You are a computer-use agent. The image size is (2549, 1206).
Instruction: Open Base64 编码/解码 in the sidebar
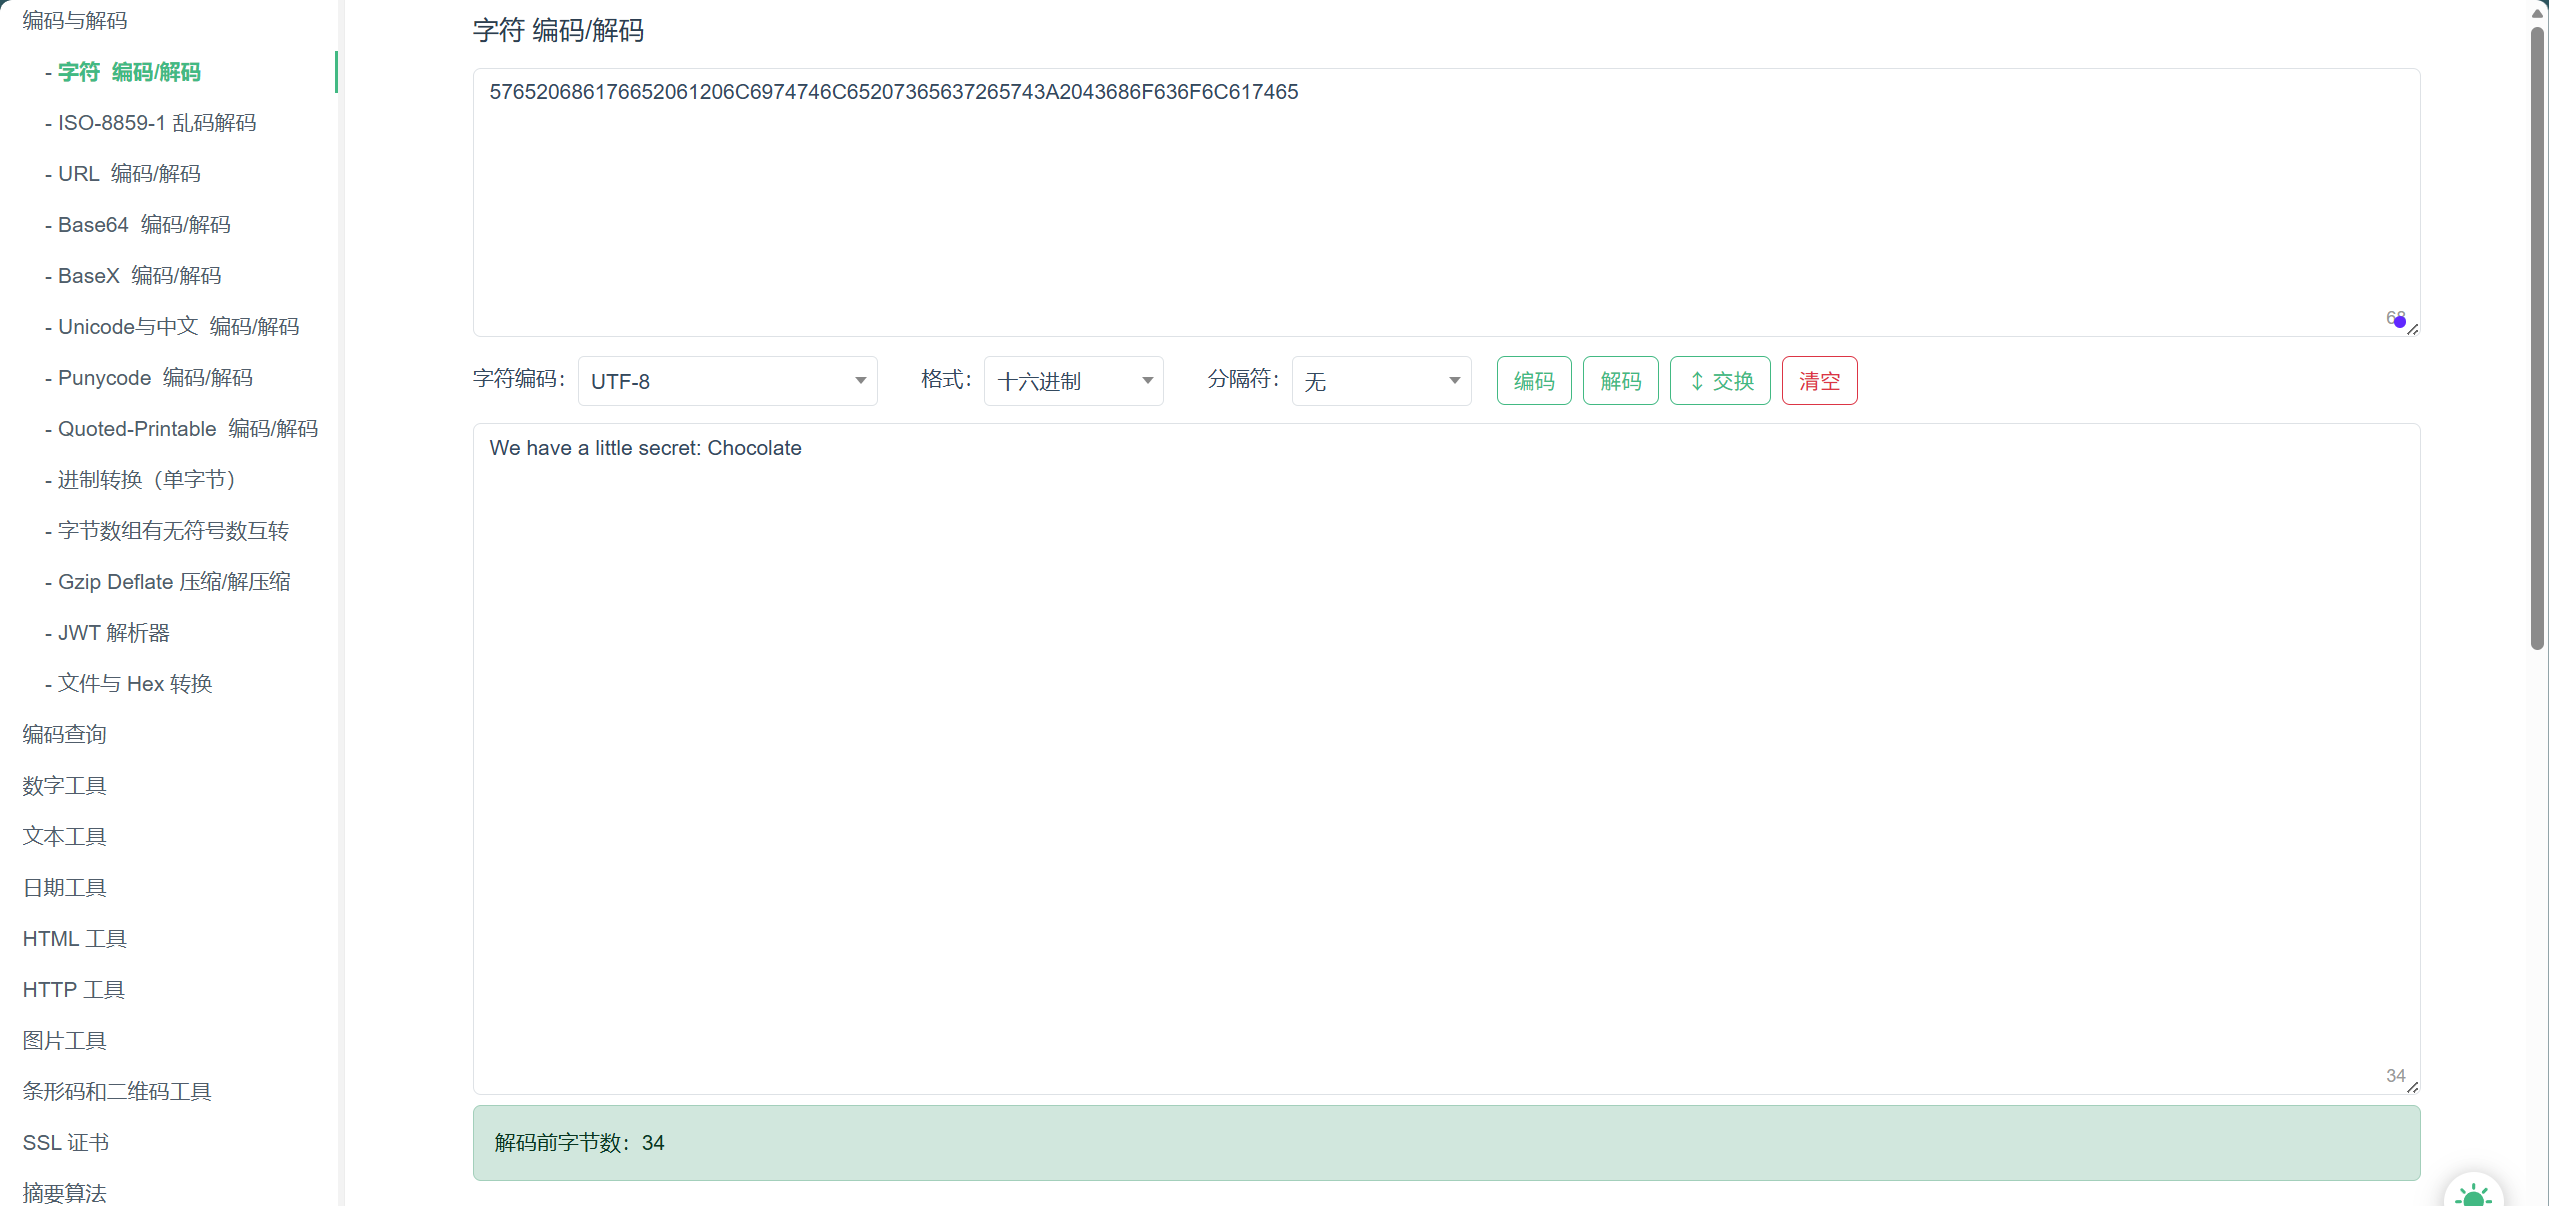[x=144, y=225]
